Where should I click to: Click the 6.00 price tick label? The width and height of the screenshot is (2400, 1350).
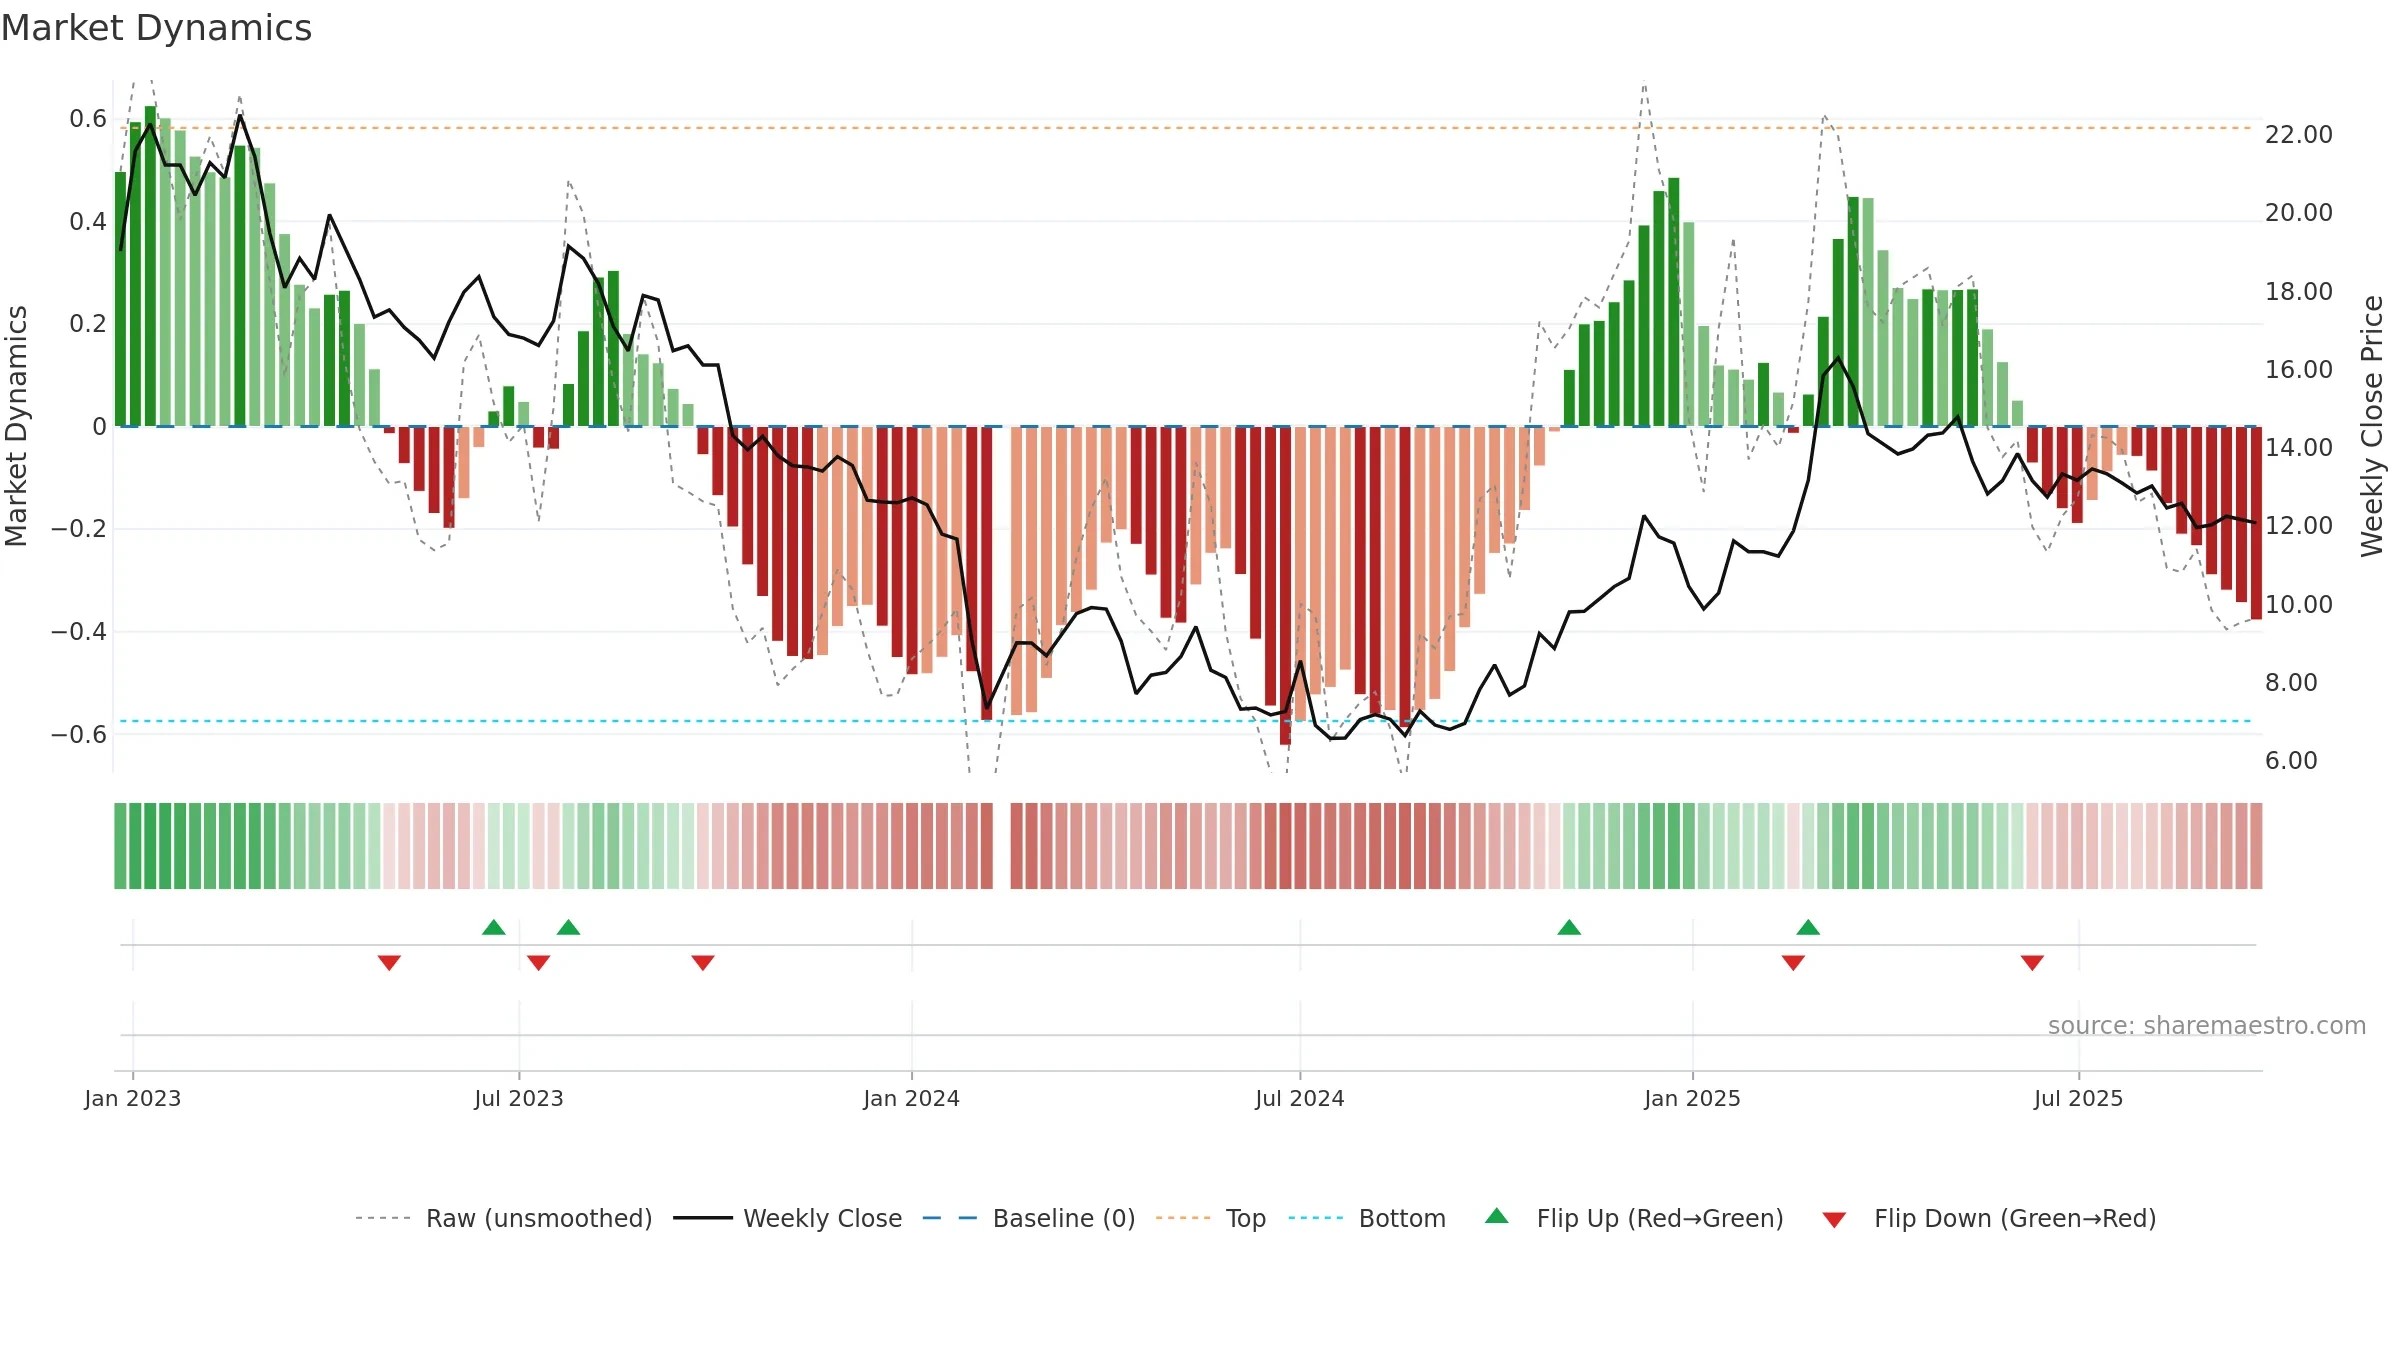2291,760
